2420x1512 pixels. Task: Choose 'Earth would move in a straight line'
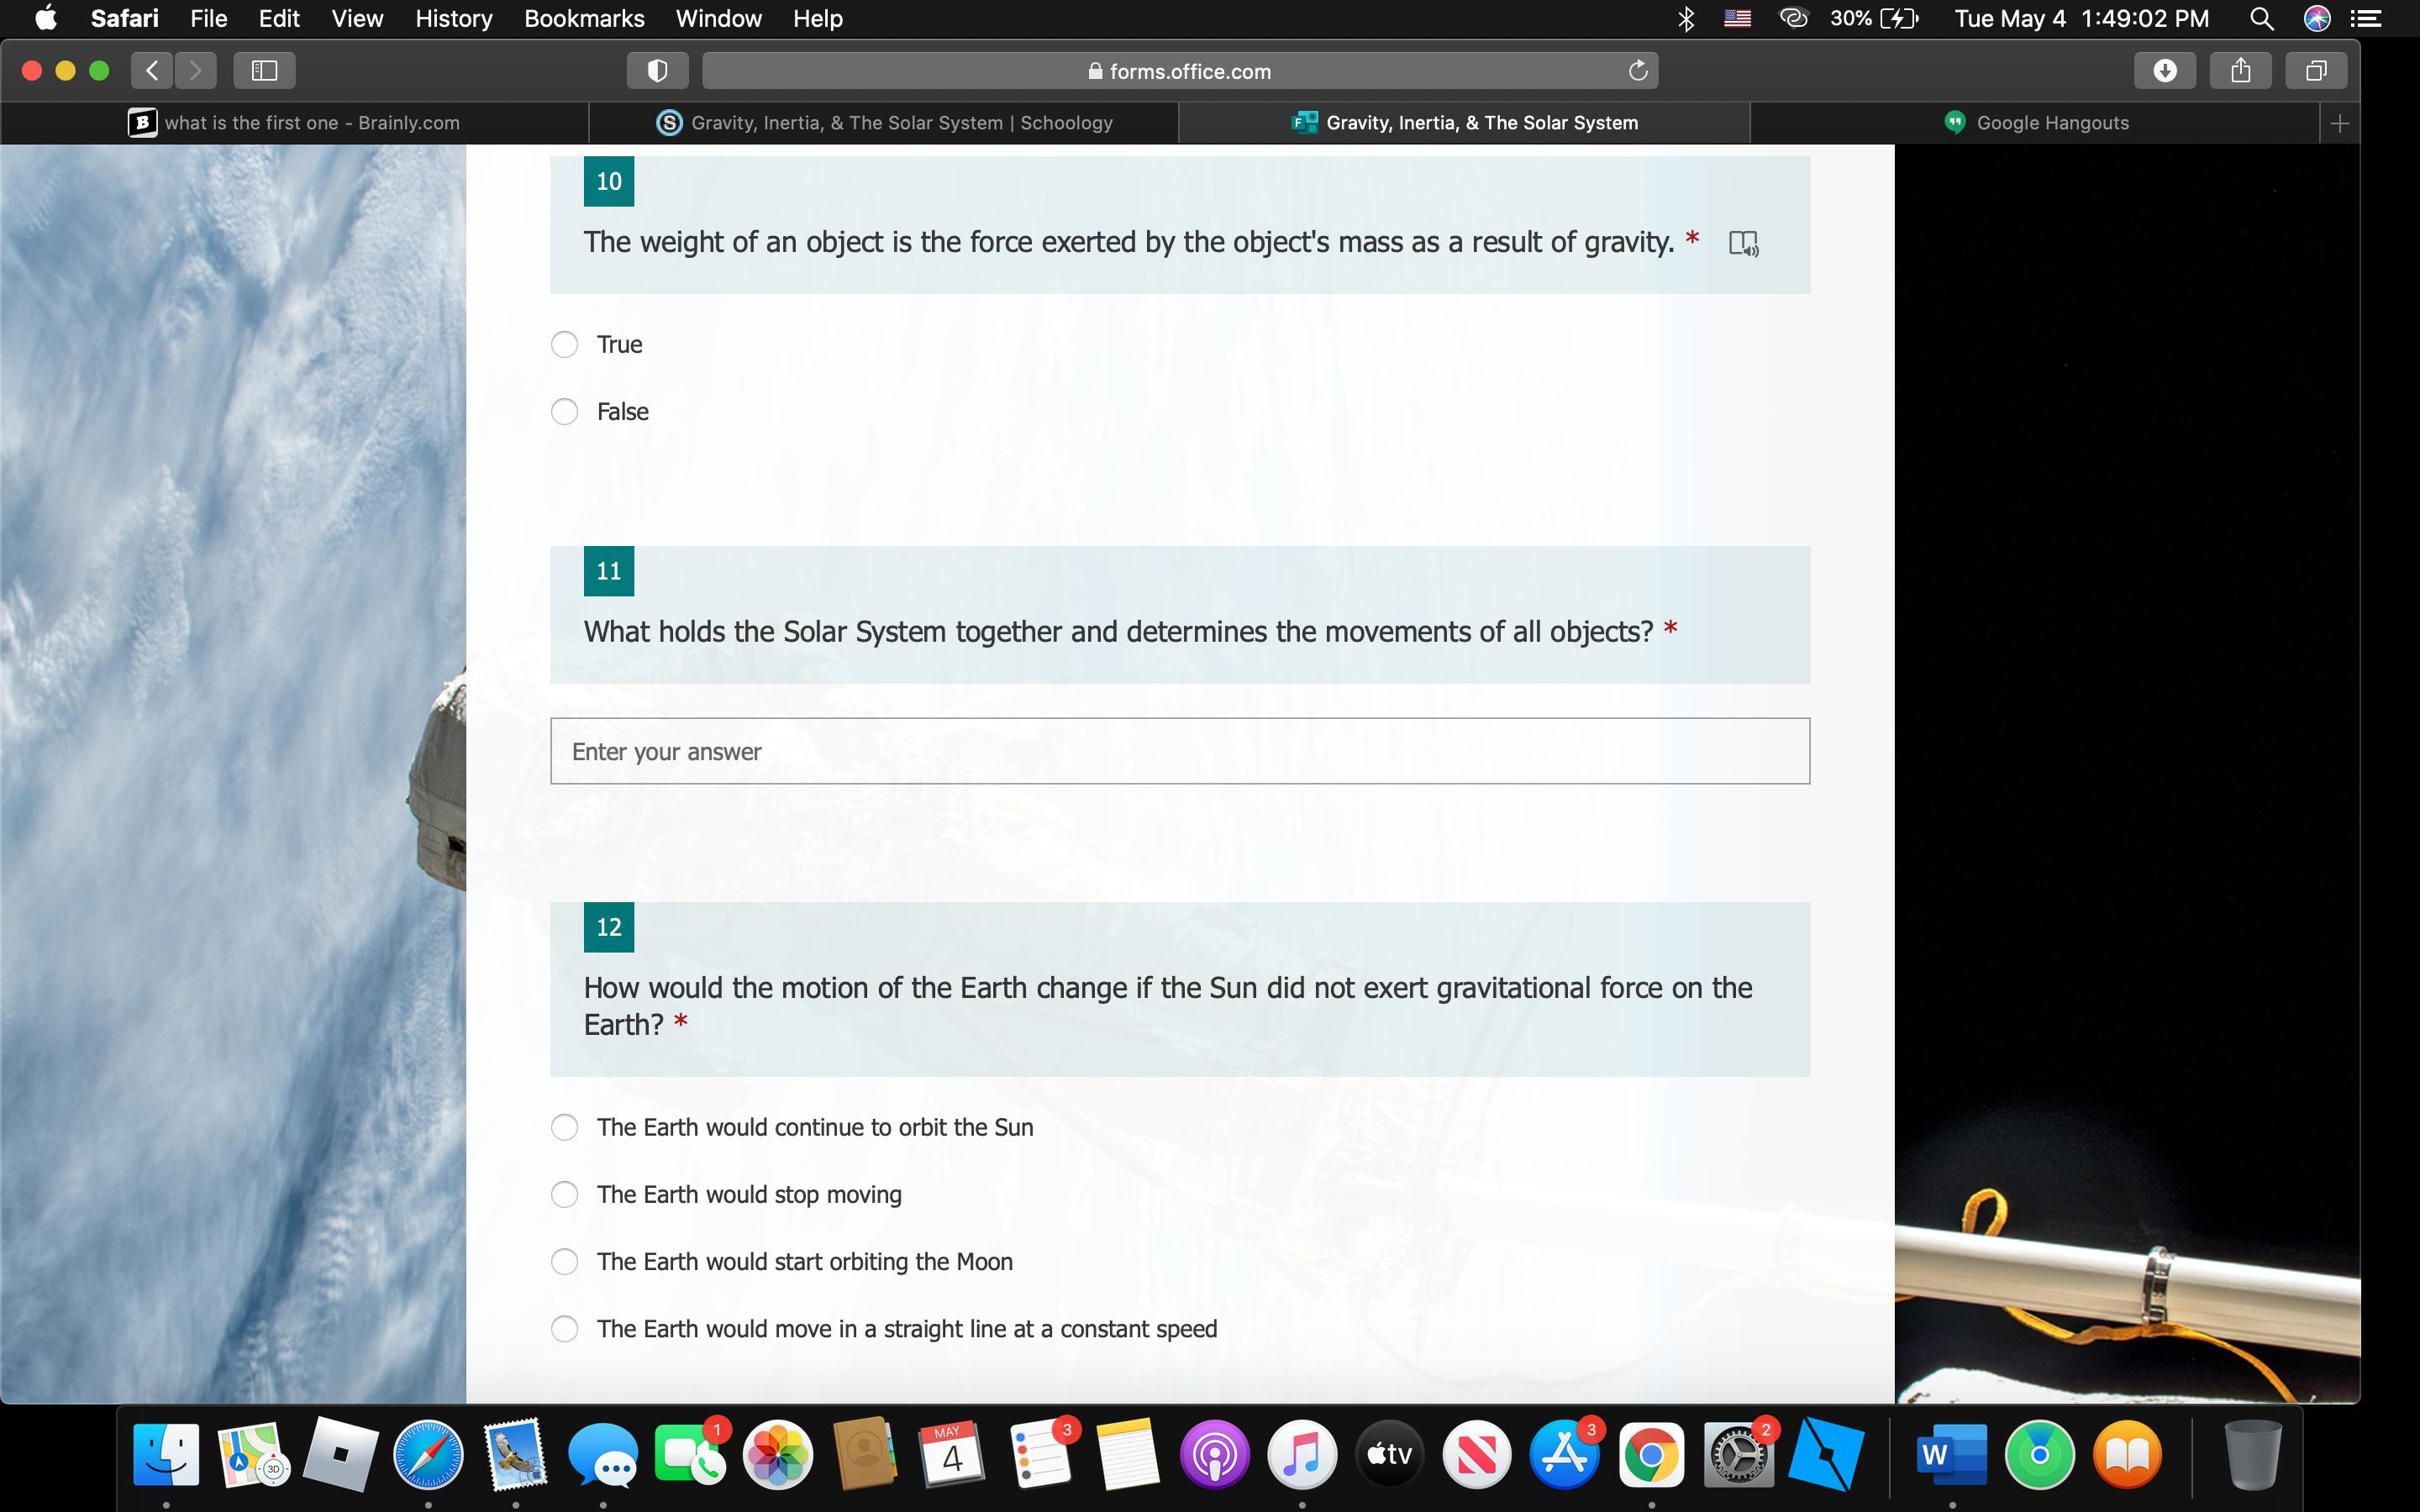pos(565,1328)
